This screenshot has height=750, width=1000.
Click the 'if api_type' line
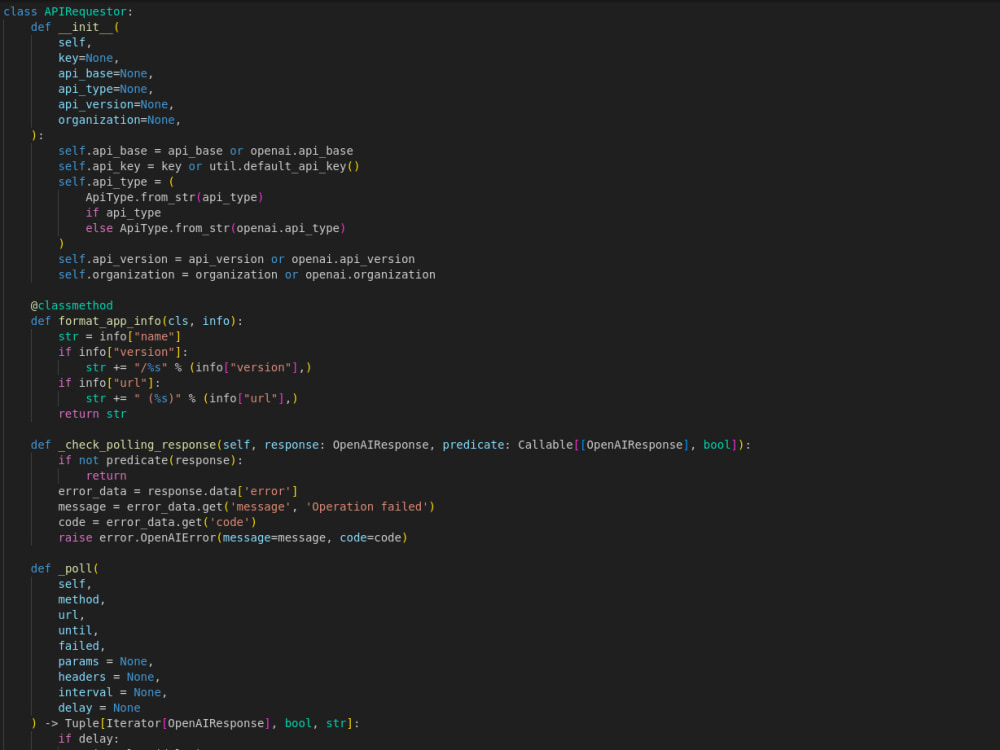click(x=123, y=212)
